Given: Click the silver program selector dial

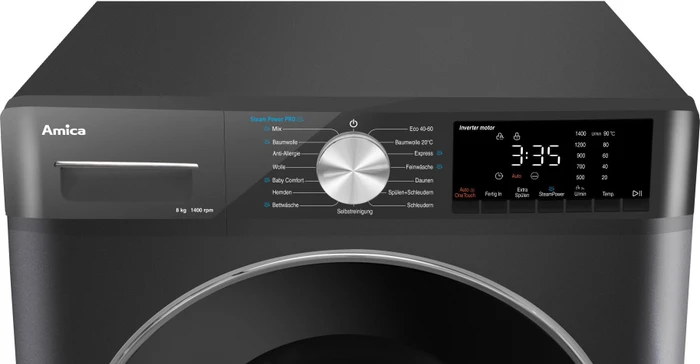Looking at the screenshot, I should [353, 169].
